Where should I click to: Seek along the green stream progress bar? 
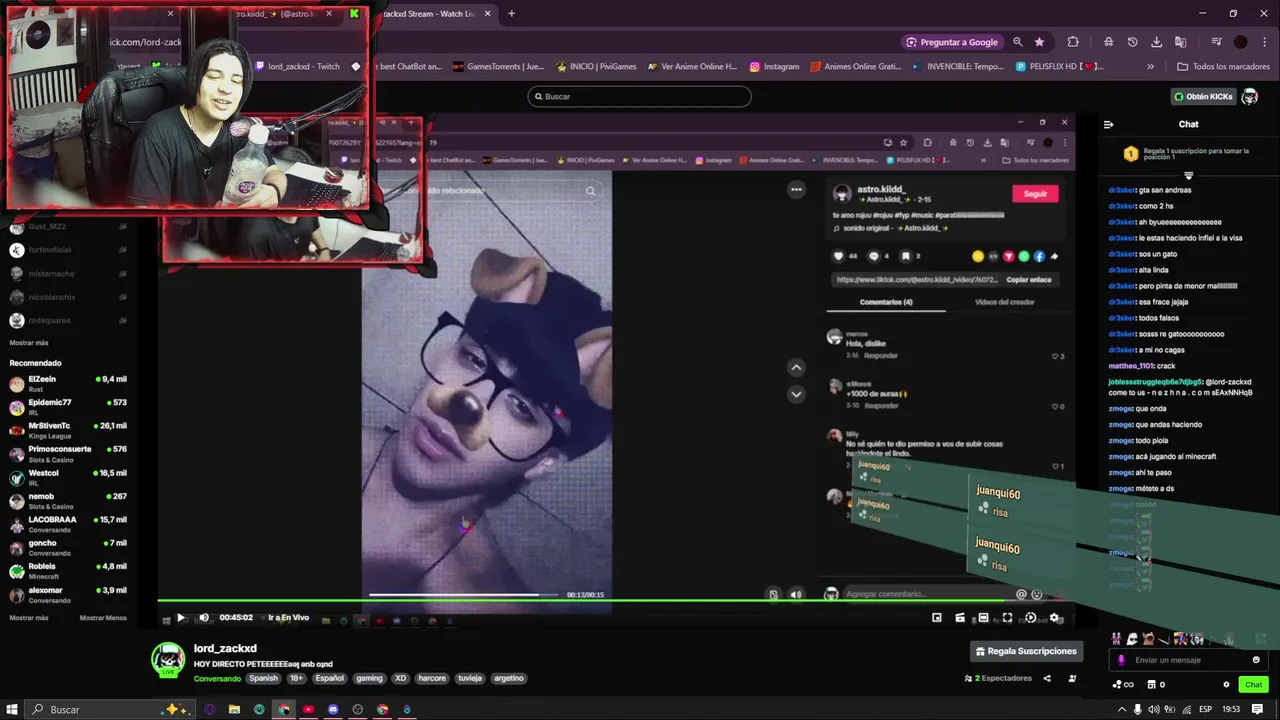point(616,601)
